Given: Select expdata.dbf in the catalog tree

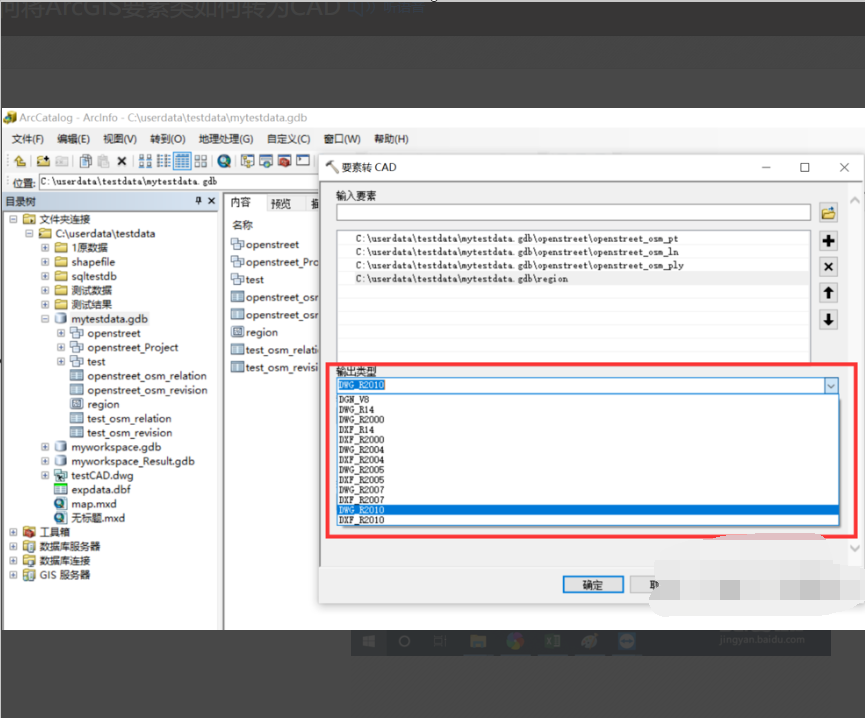Looking at the screenshot, I should (101, 490).
